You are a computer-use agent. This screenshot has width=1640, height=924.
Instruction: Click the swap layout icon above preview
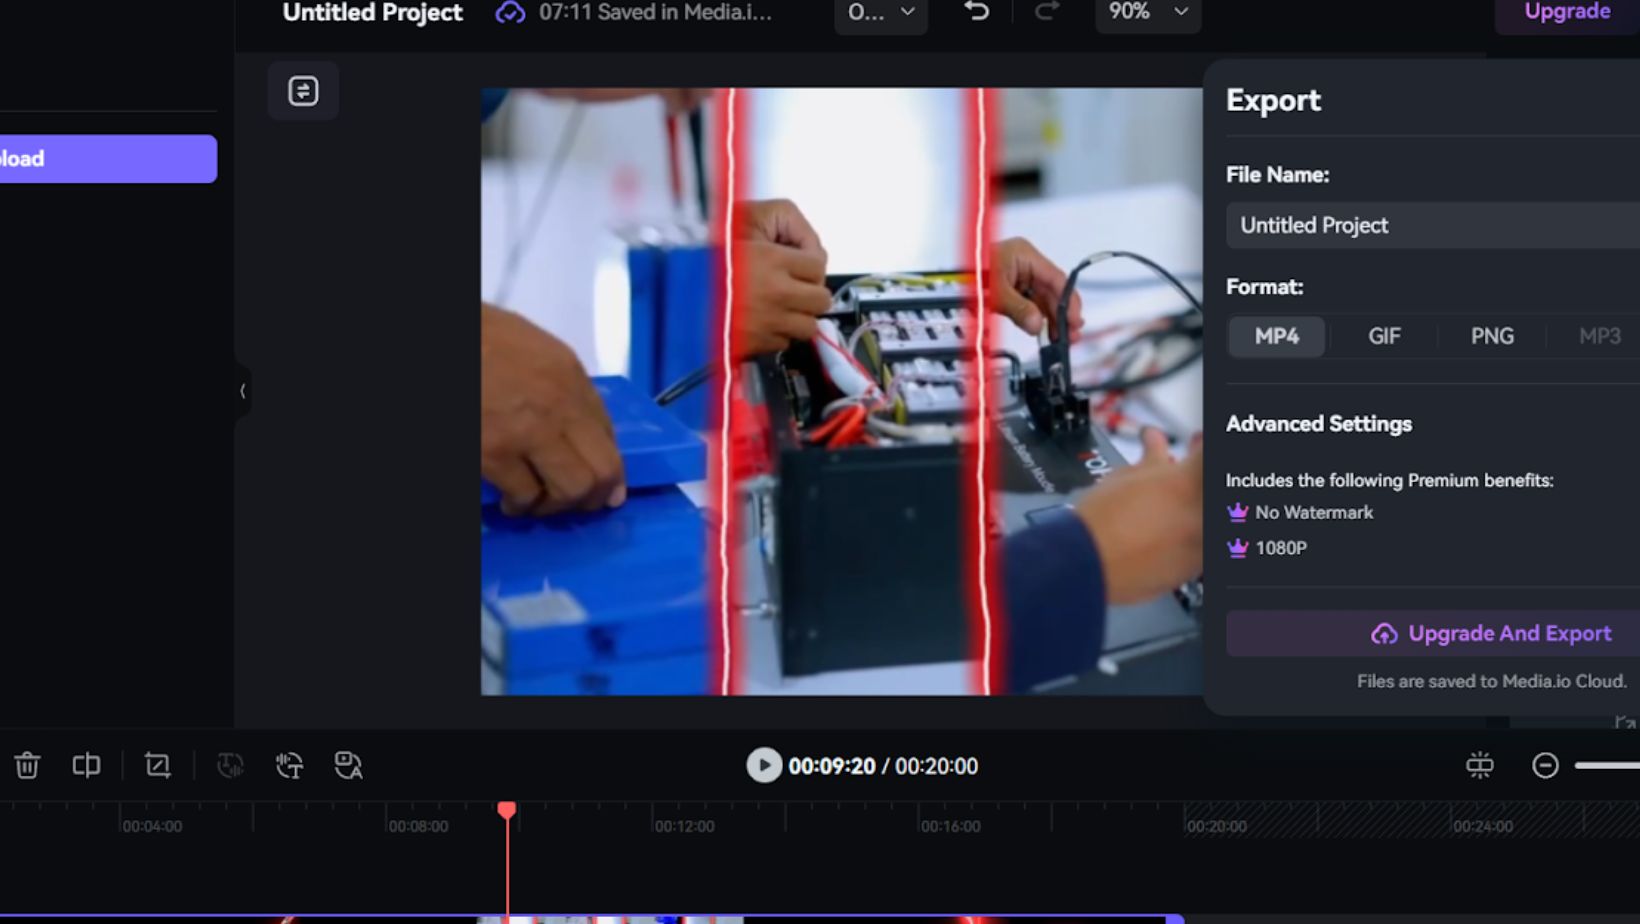point(303,91)
